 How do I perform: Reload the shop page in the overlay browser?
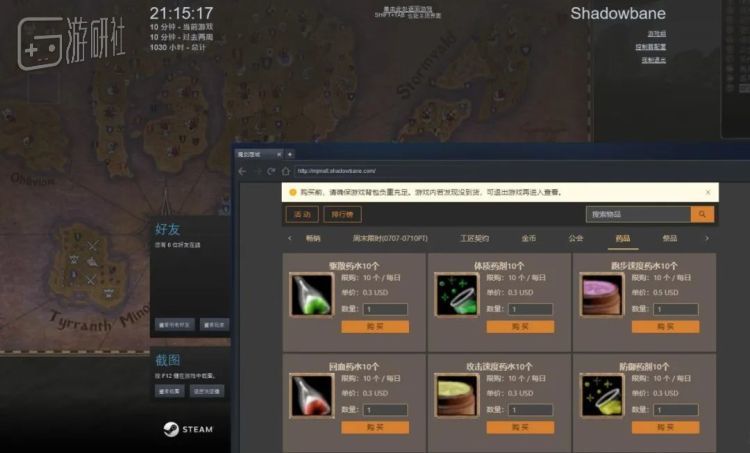[271, 171]
